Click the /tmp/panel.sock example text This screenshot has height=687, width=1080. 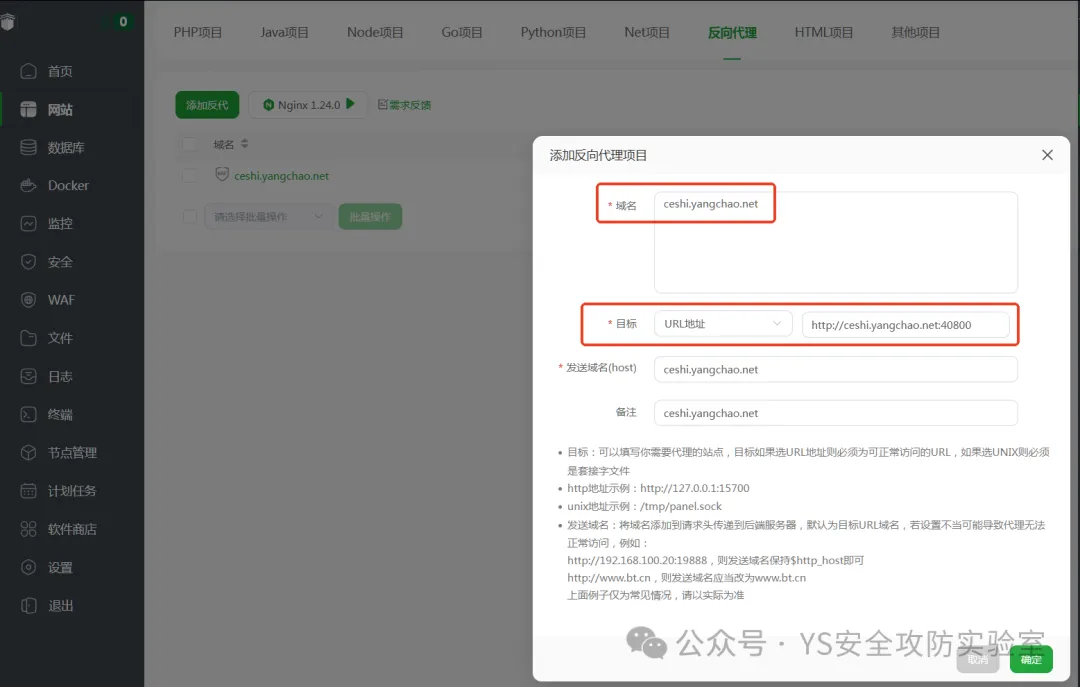tap(681, 506)
